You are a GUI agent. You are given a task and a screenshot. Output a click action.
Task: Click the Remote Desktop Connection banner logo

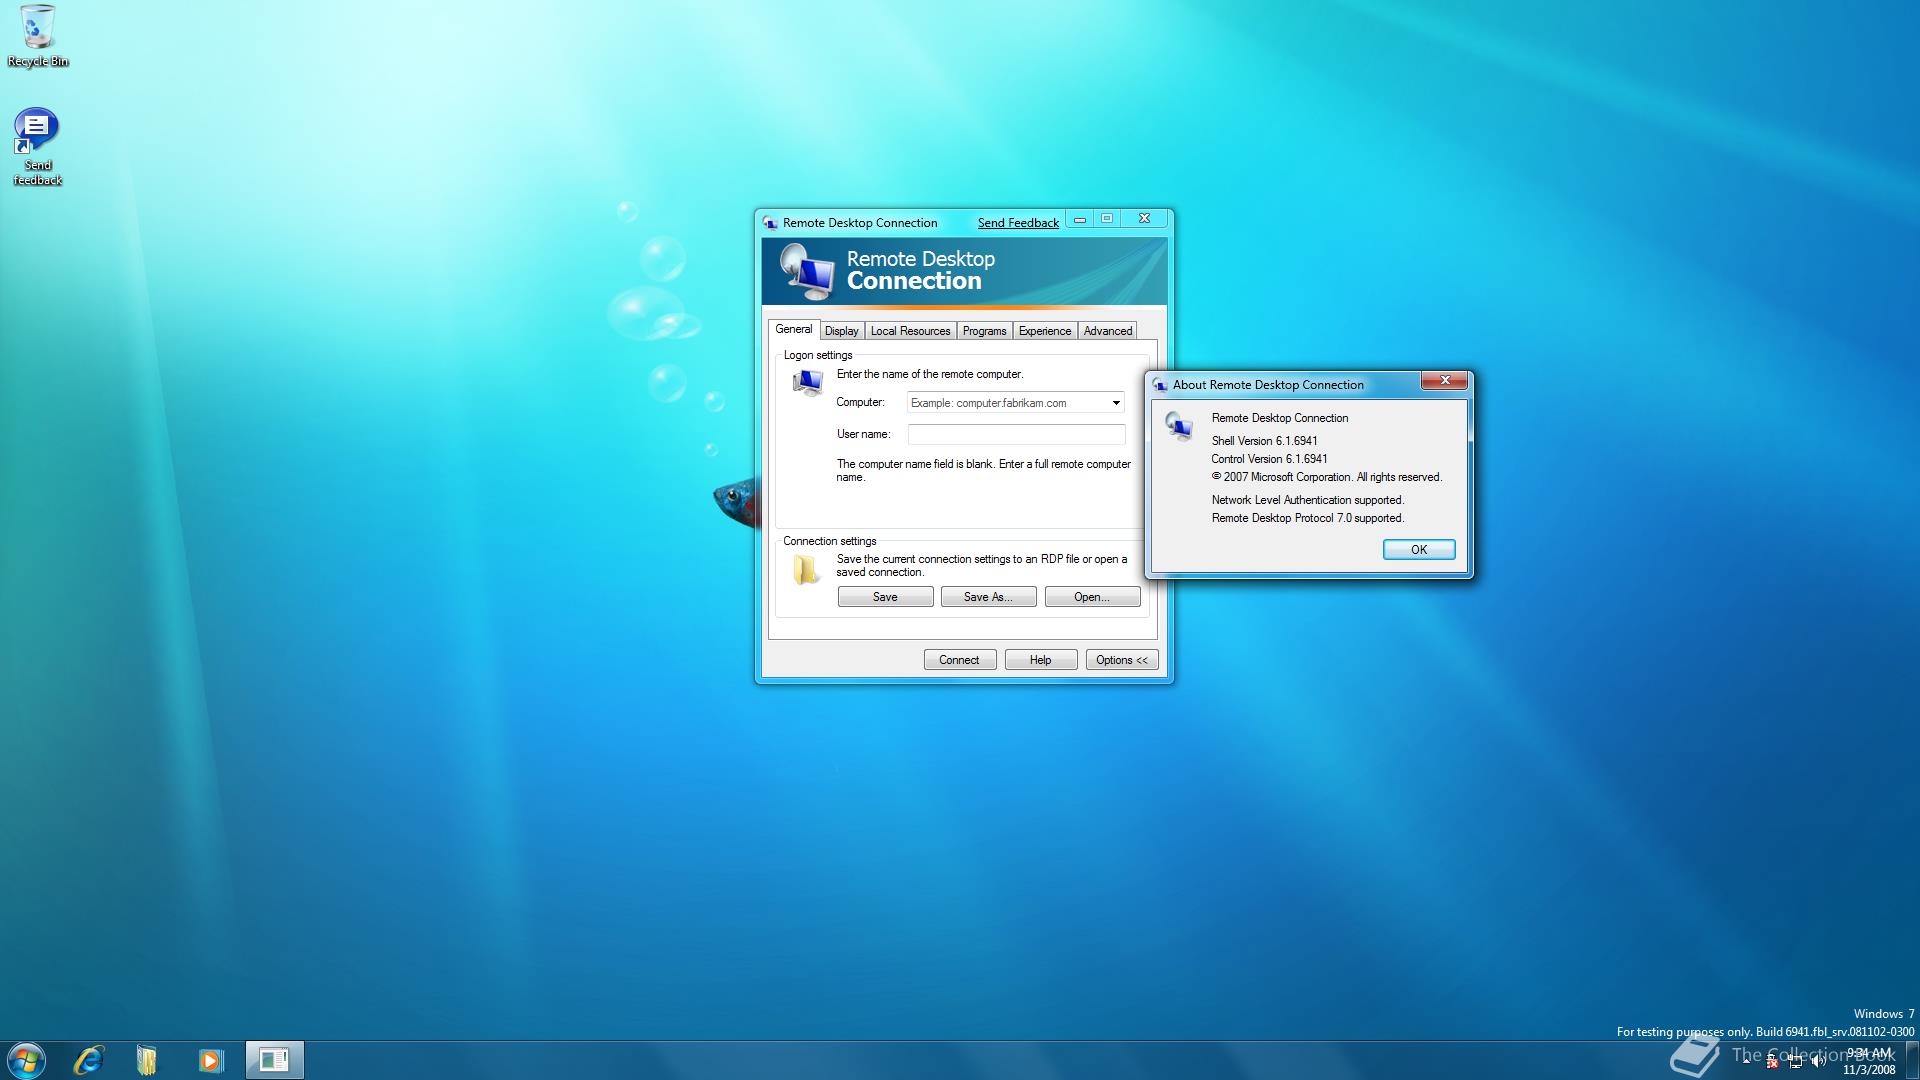click(x=806, y=271)
